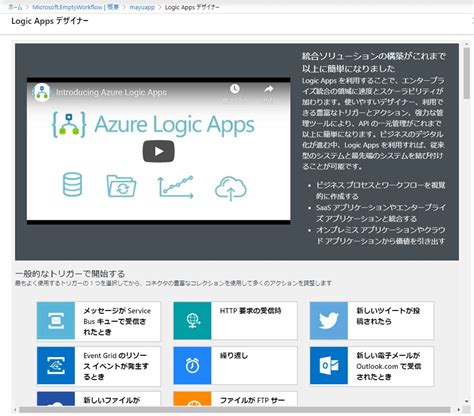Click the cloud upload icon in video thumbnail
Image resolution: width=474 pixels, height=416 pixels.
point(231,188)
